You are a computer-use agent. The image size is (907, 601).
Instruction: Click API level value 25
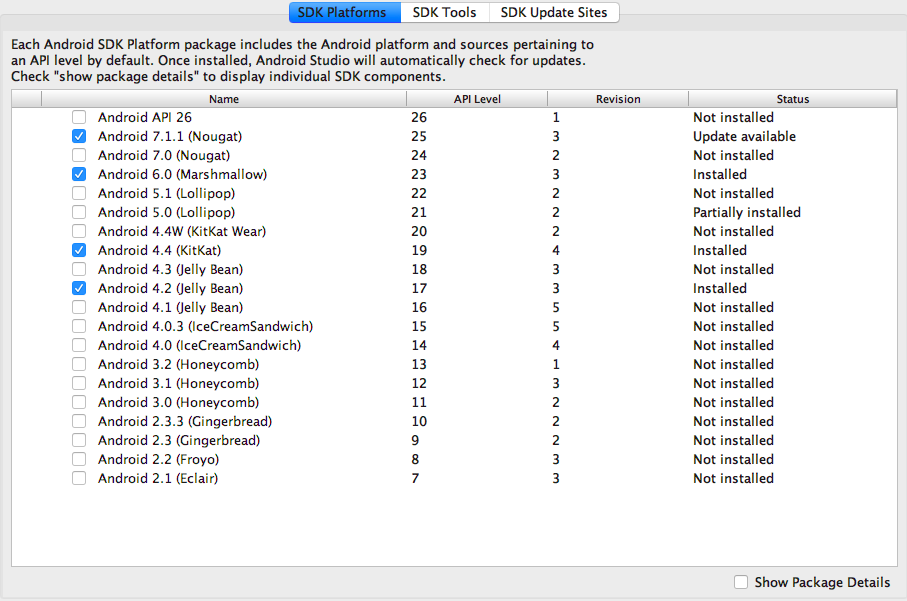[x=419, y=137]
